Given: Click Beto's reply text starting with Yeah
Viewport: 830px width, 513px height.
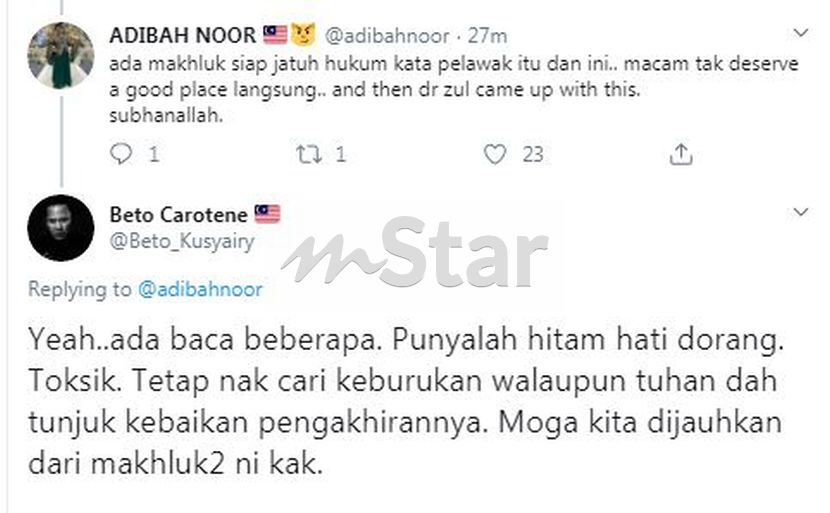Looking at the screenshot, I should pyautogui.click(x=405, y=401).
